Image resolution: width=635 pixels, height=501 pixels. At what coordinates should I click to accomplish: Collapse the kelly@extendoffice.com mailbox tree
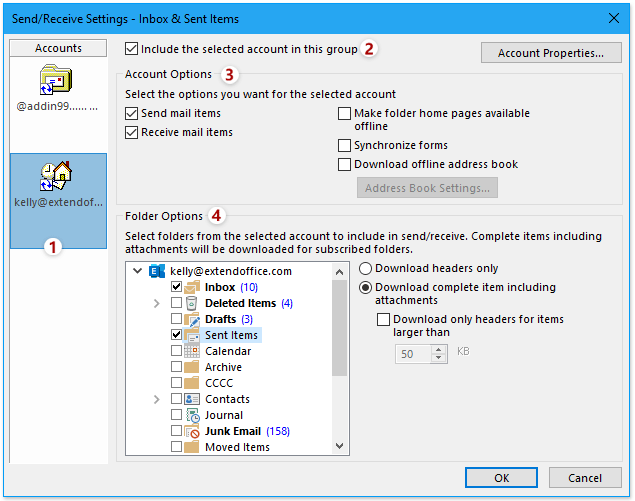[x=137, y=271]
